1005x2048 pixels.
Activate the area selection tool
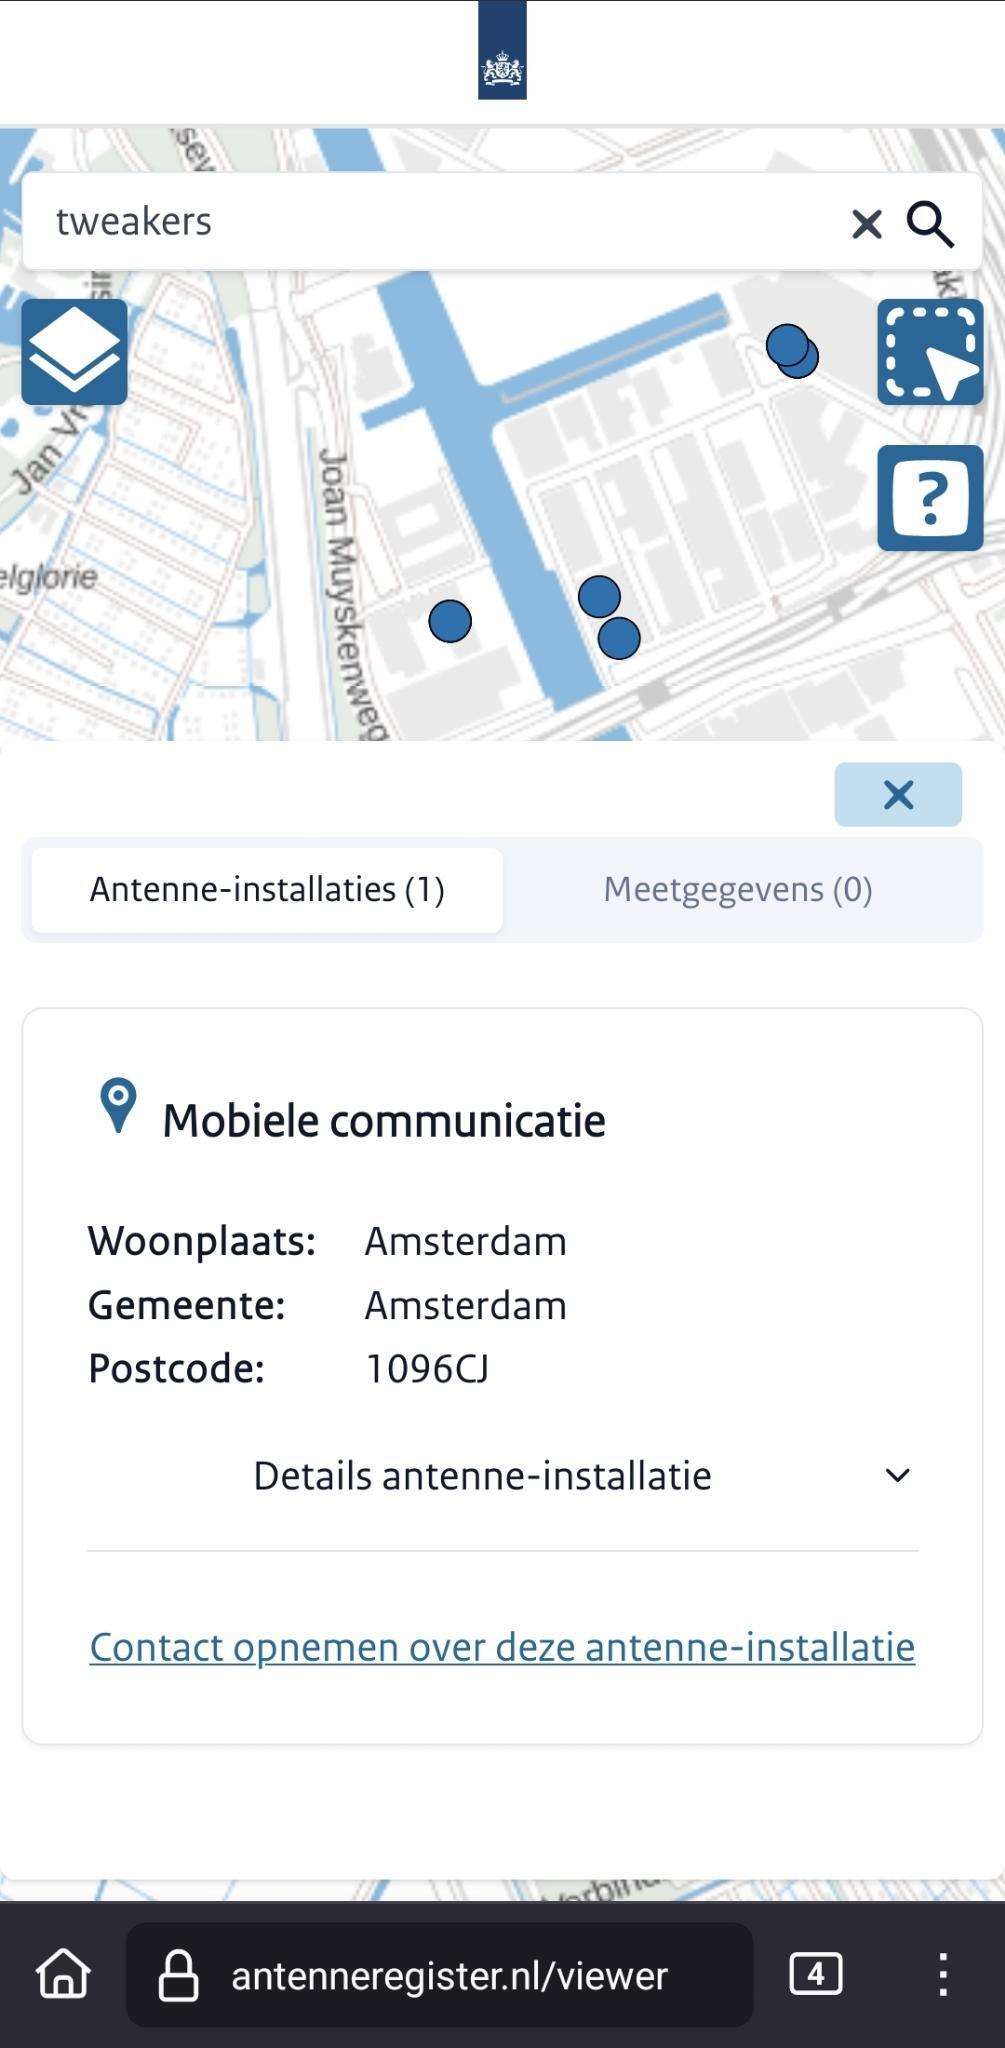930,352
